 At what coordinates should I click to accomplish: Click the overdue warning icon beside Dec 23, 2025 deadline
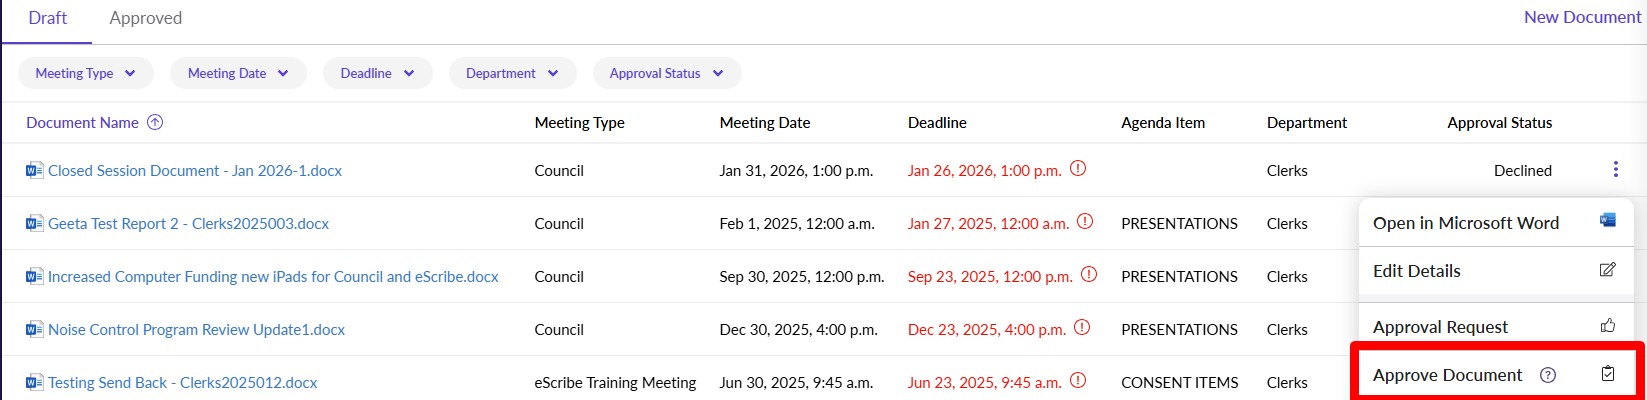coord(1082,328)
